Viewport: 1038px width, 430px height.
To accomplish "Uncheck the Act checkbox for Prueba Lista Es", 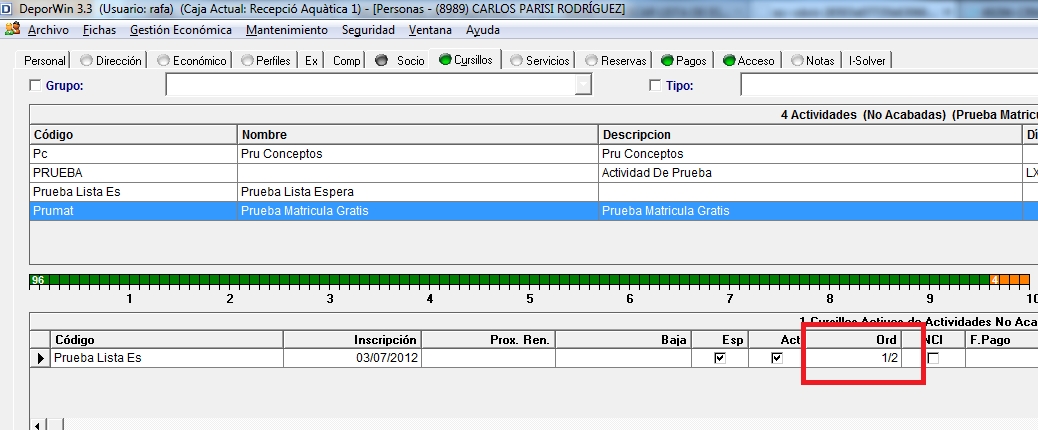I will 777,358.
